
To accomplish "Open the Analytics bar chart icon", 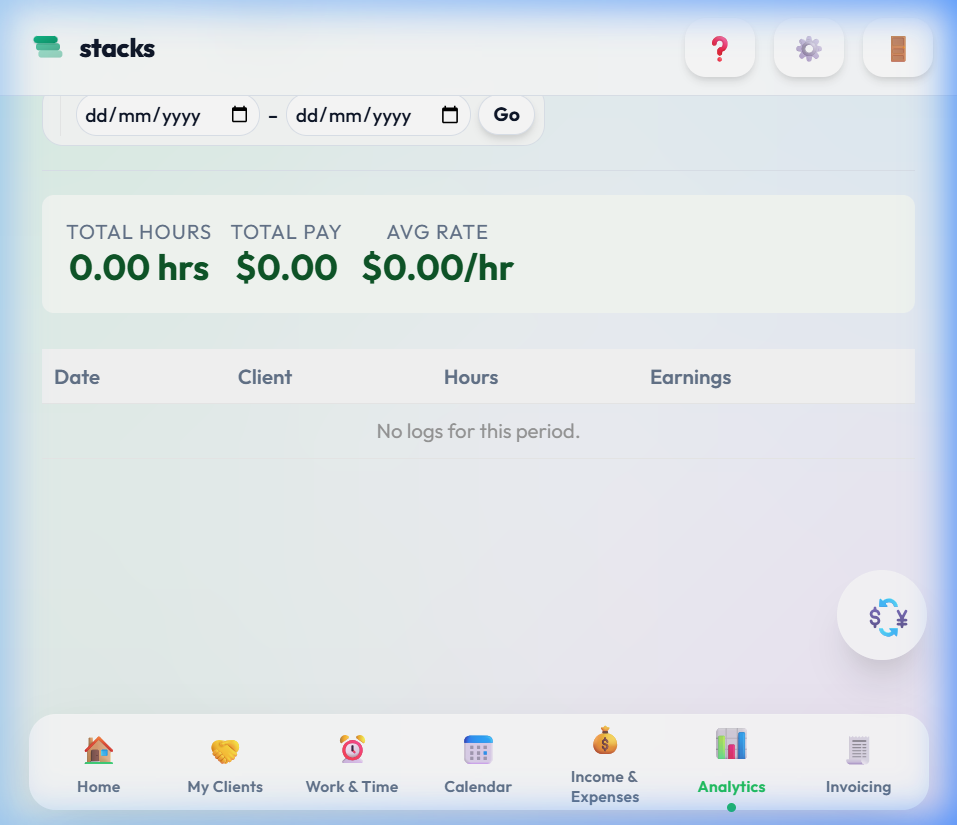I will click(731, 744).
